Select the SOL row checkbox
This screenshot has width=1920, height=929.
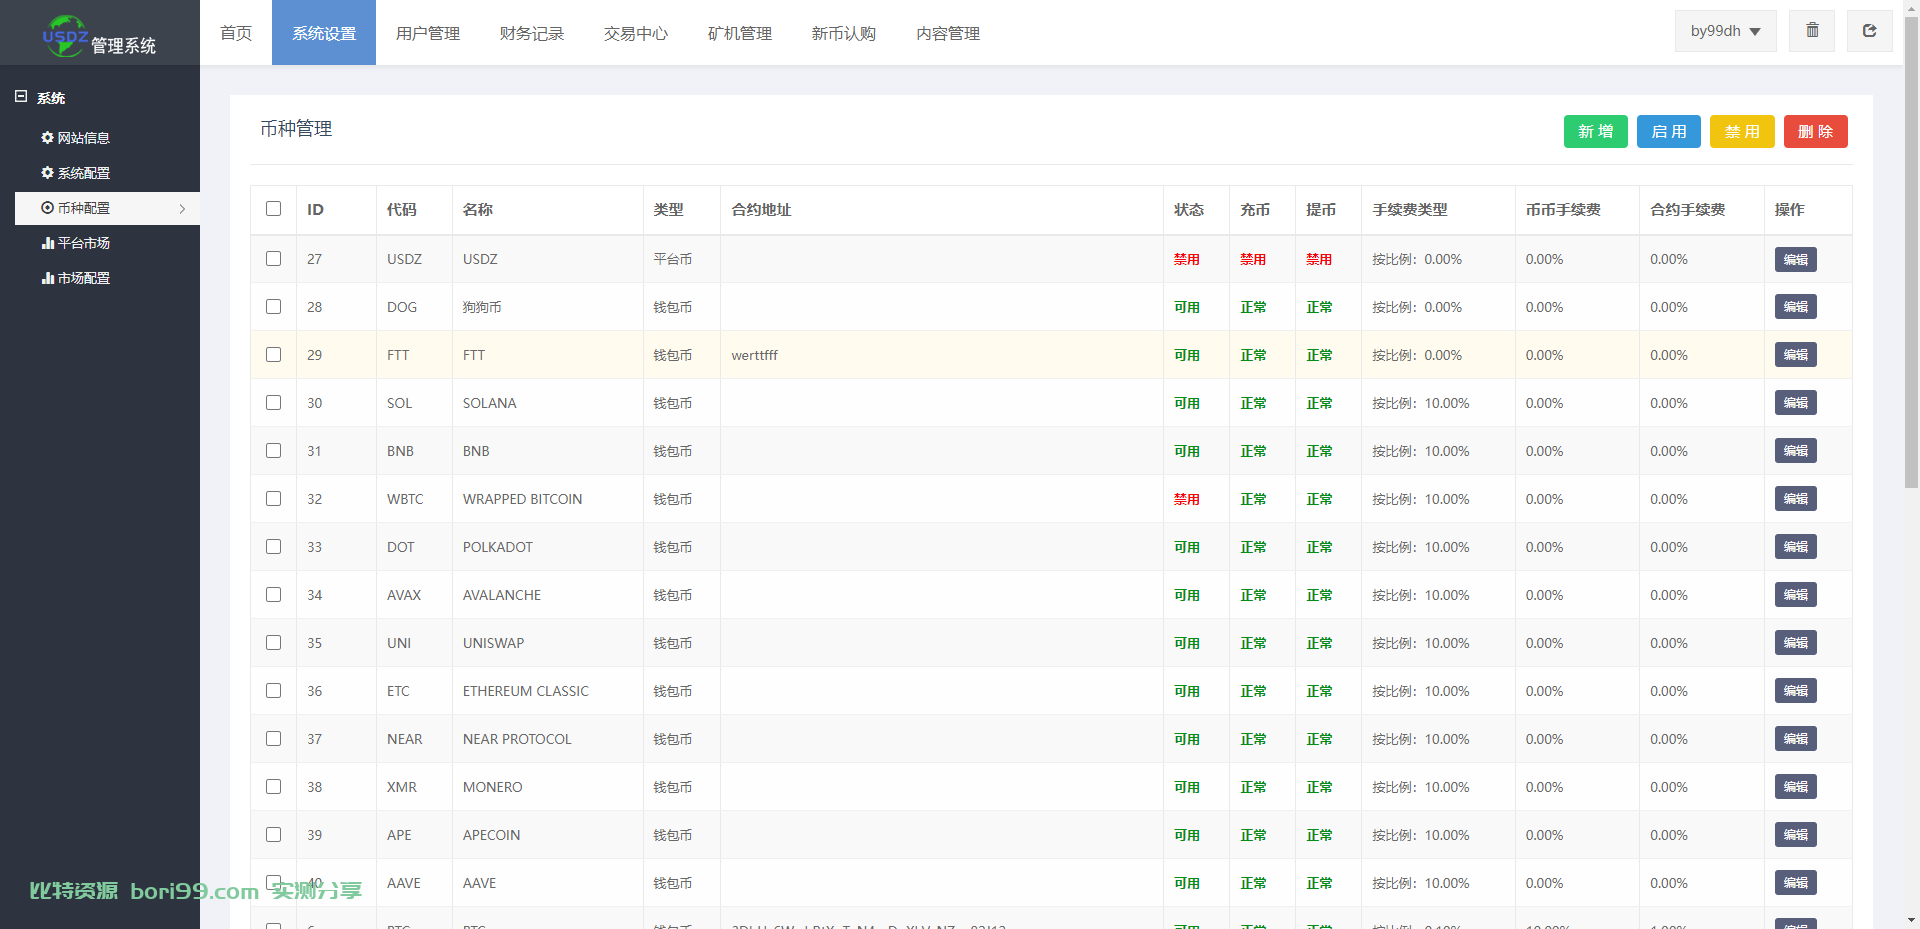(274, 403)
